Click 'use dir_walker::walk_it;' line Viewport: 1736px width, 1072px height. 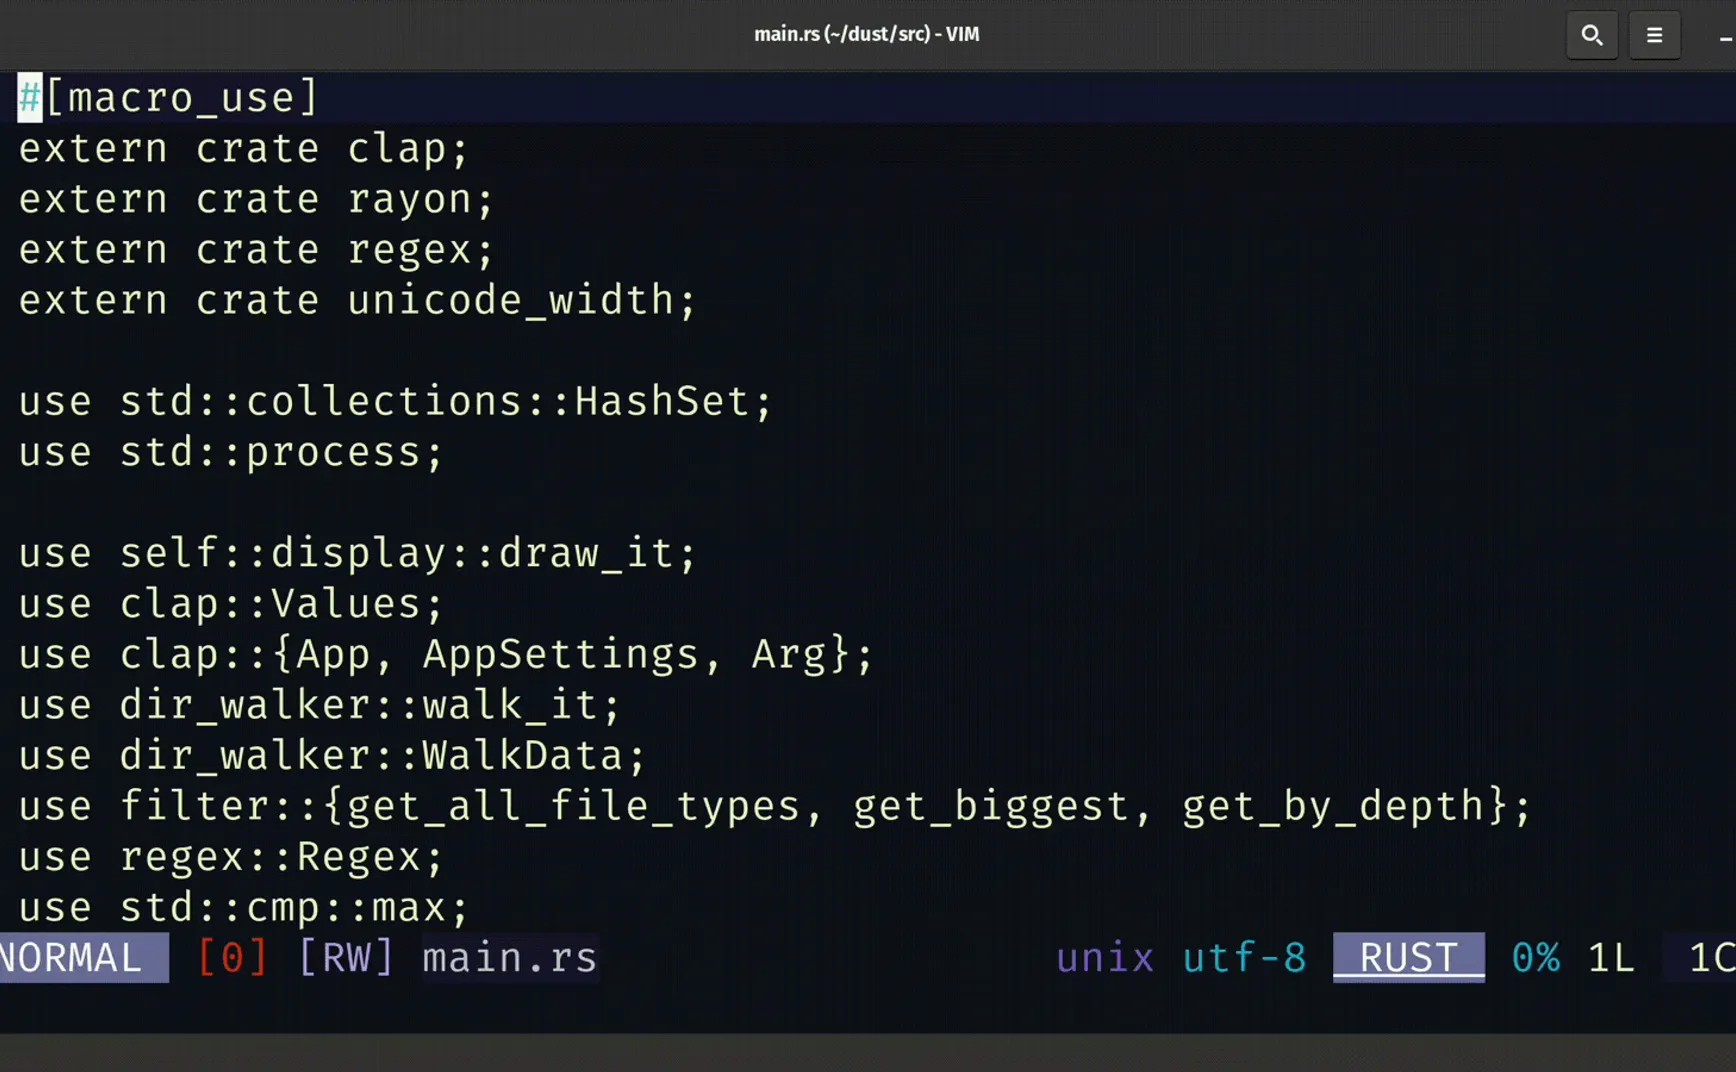[x=320, y=706]
